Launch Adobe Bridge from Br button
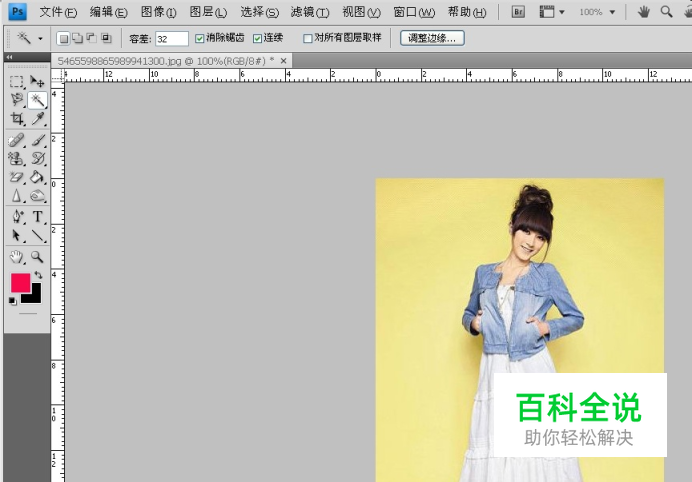Screen dimensions: 692x482 coord(518,12)
